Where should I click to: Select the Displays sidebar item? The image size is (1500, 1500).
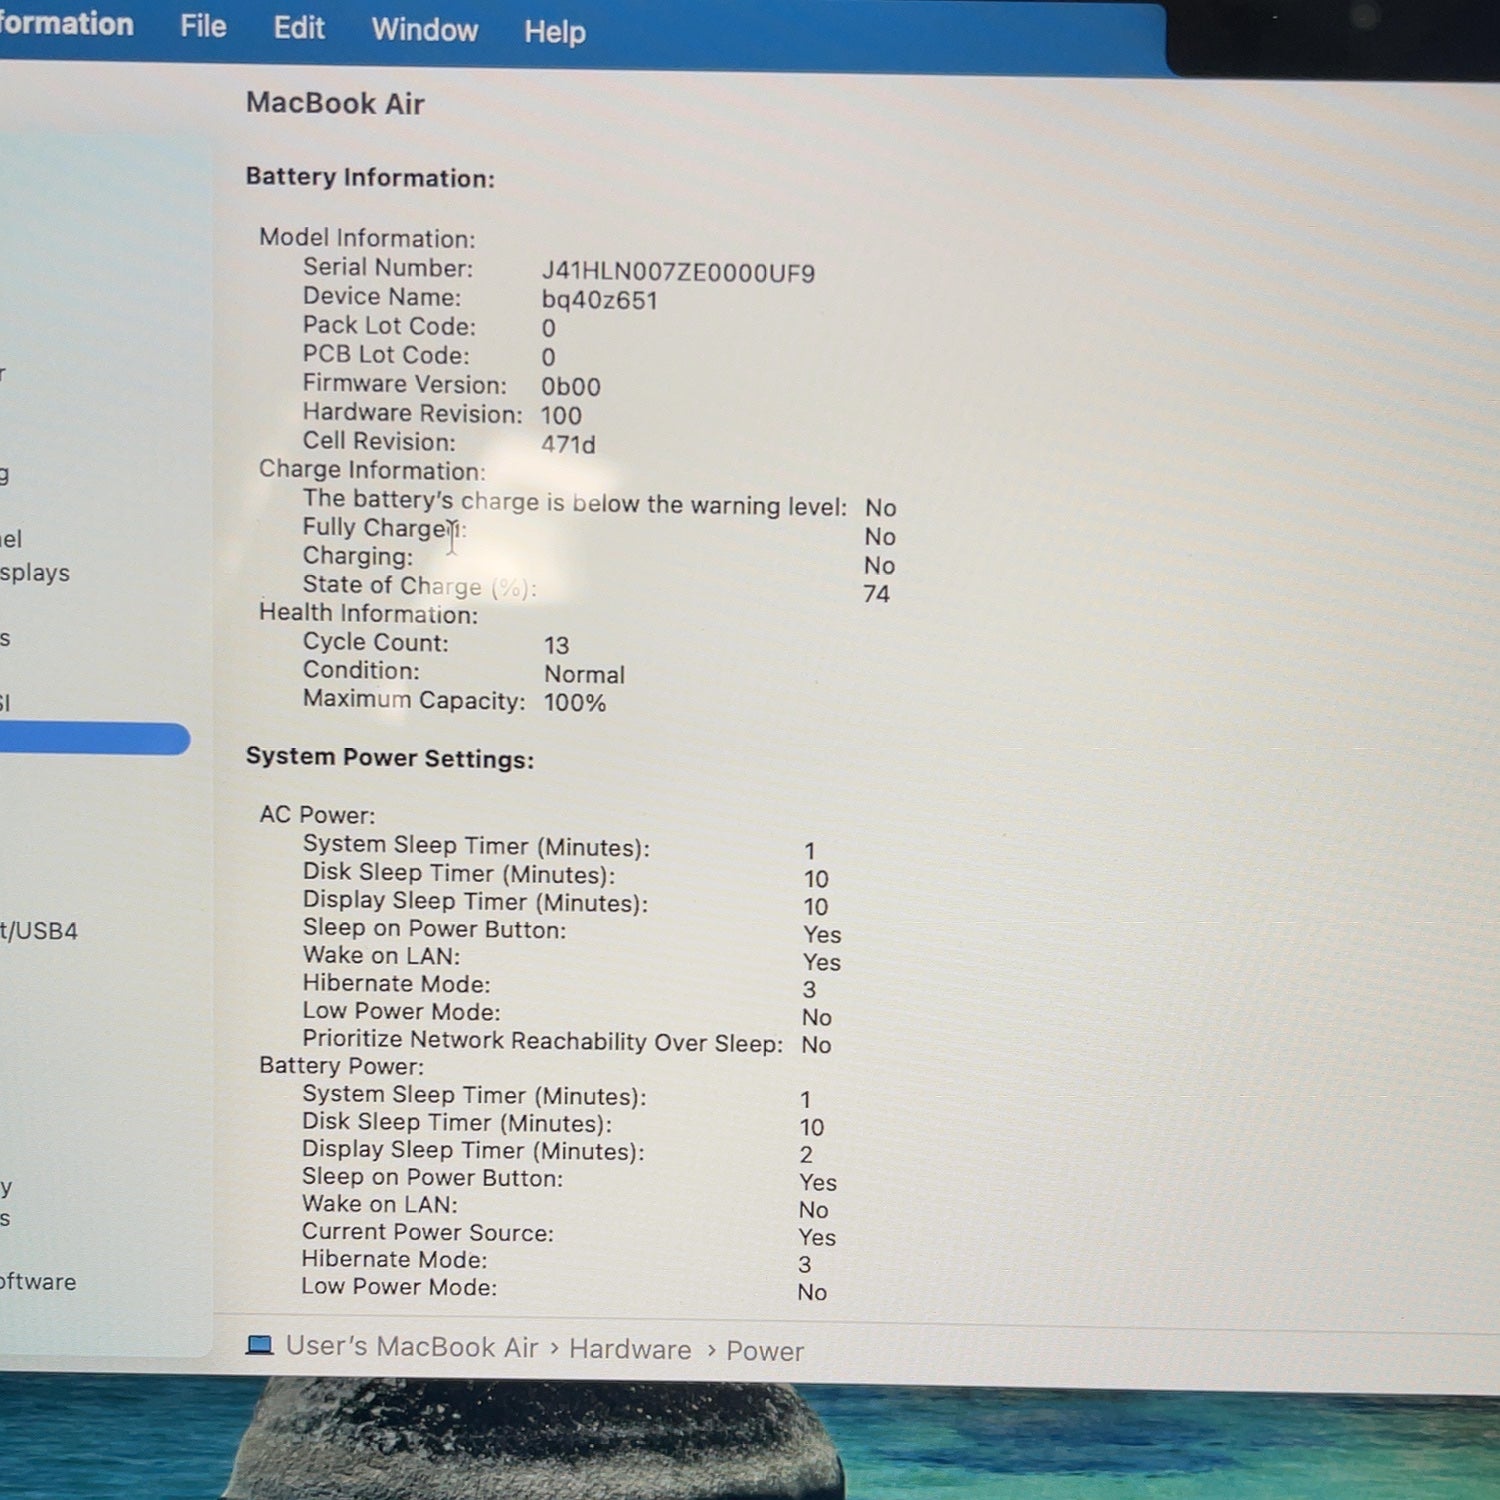pos(35,573)
